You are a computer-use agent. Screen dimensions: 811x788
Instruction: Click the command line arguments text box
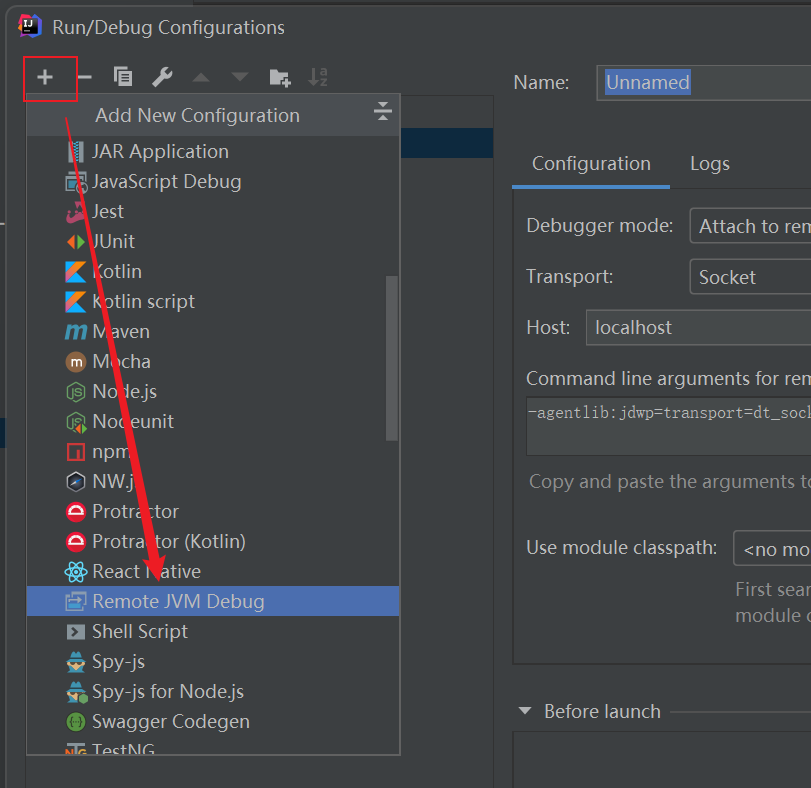click(669, 426)
